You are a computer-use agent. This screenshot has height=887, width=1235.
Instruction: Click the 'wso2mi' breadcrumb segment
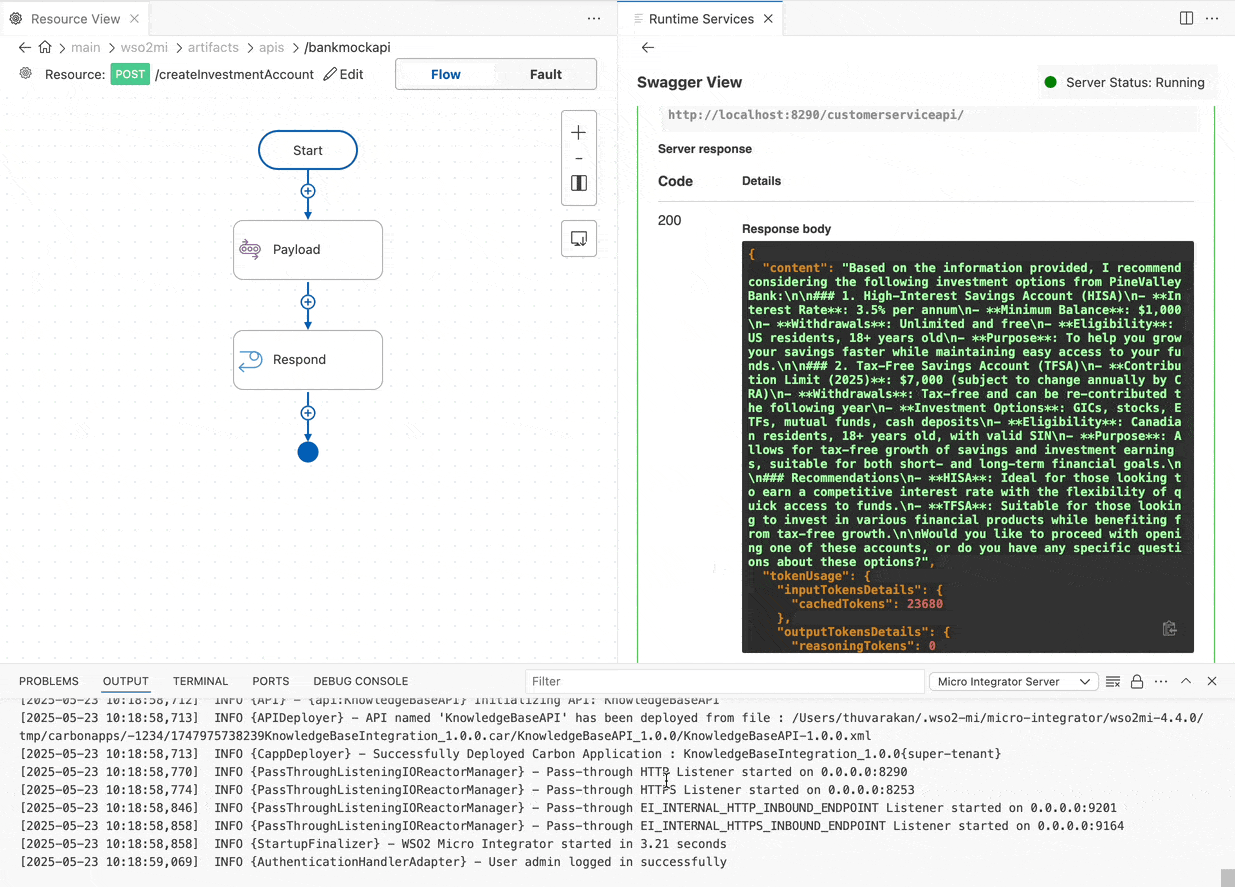tap(142, 47)
